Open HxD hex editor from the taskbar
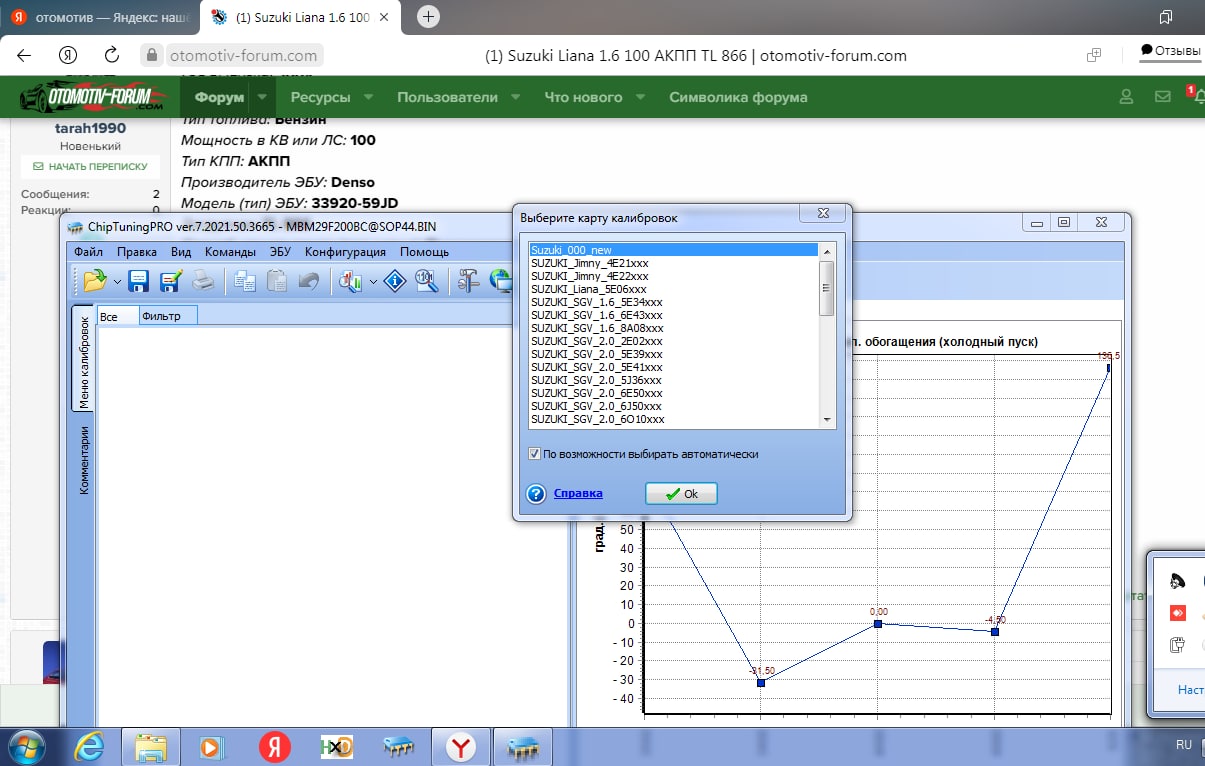Viewport: 1205px width, 766px height. pyautogui.click(x=336, y=746)
